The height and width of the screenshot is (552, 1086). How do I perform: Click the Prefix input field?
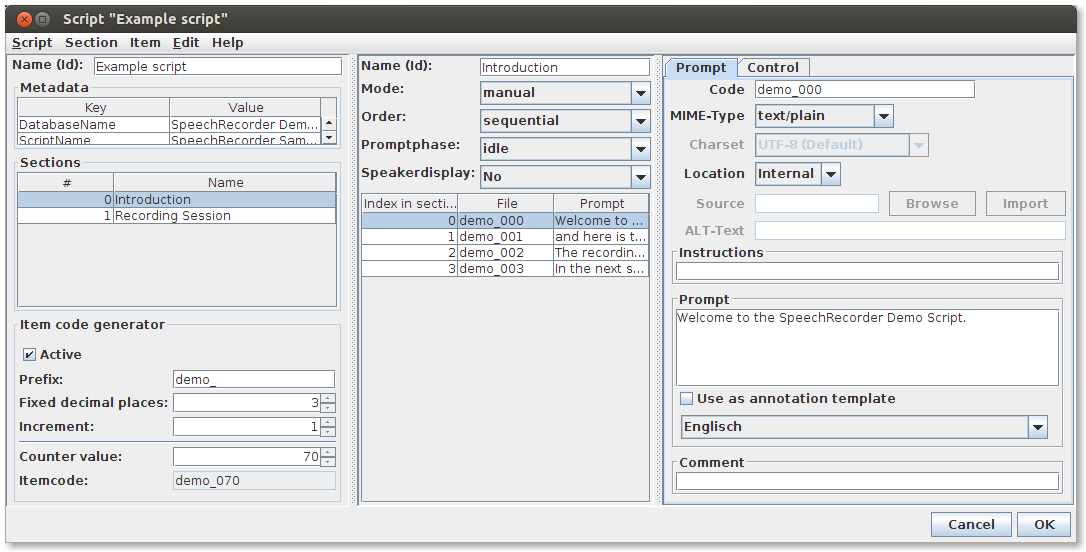point(254,380)
